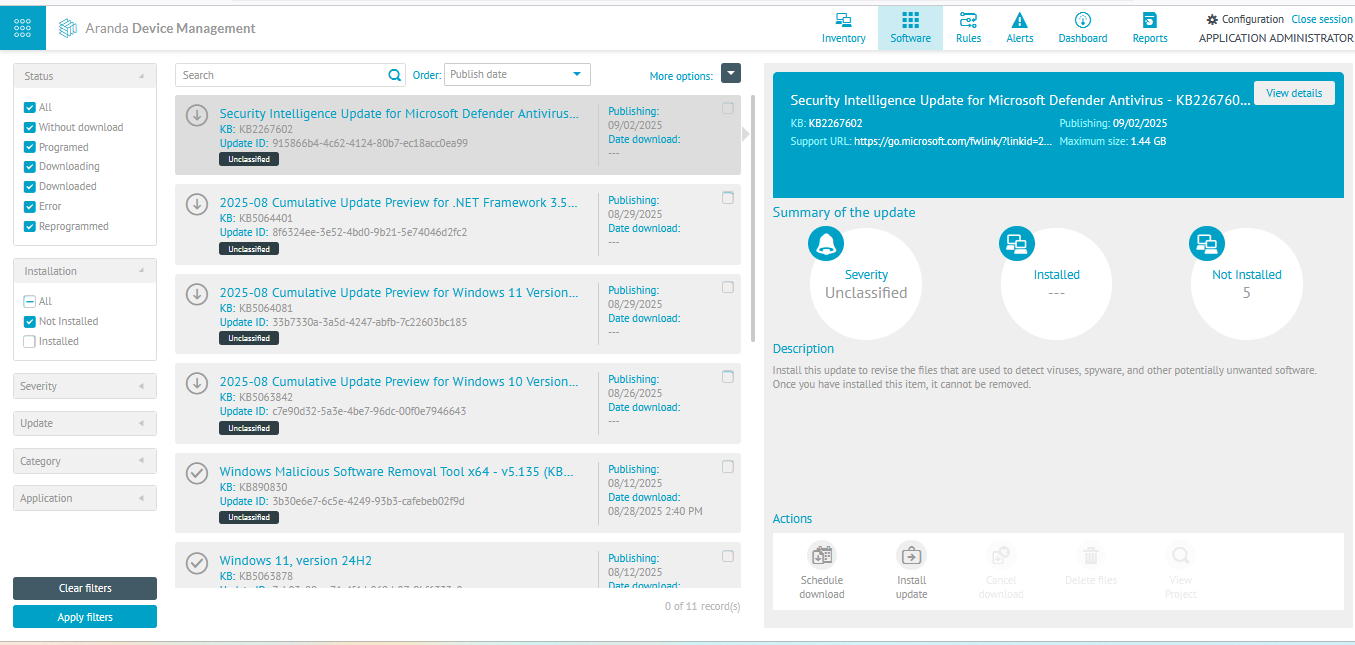Uncheck the Downloading status filter
Image resolution: width=1355 pixels, height=645 pixels.
(x=30, y=166)
